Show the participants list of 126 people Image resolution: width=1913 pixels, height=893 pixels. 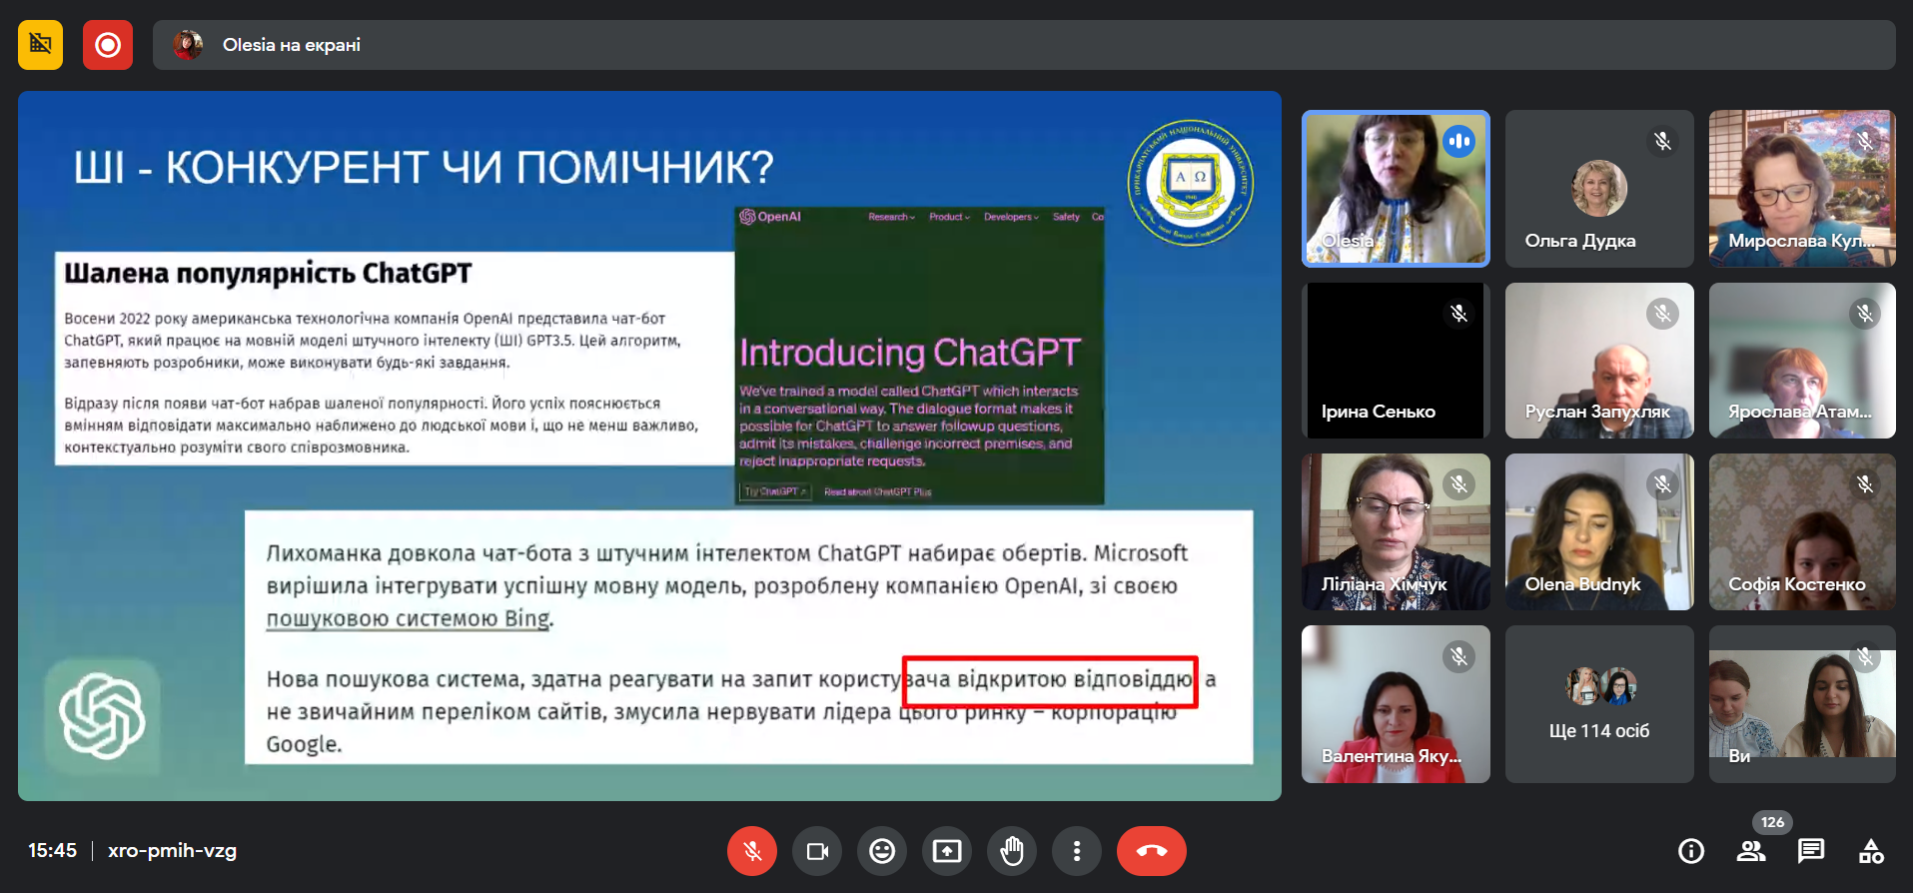point(1751,851)
